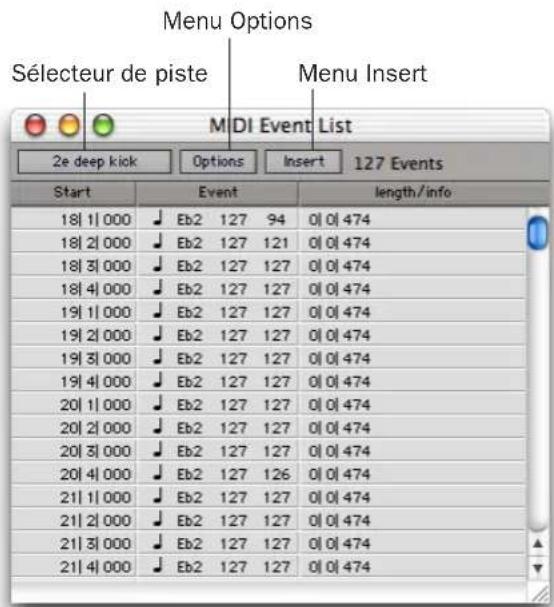Viewport: 554px width, 607px height.
Task: Select note icon in row 18|4|000
Action: click(x=157, y=288)
